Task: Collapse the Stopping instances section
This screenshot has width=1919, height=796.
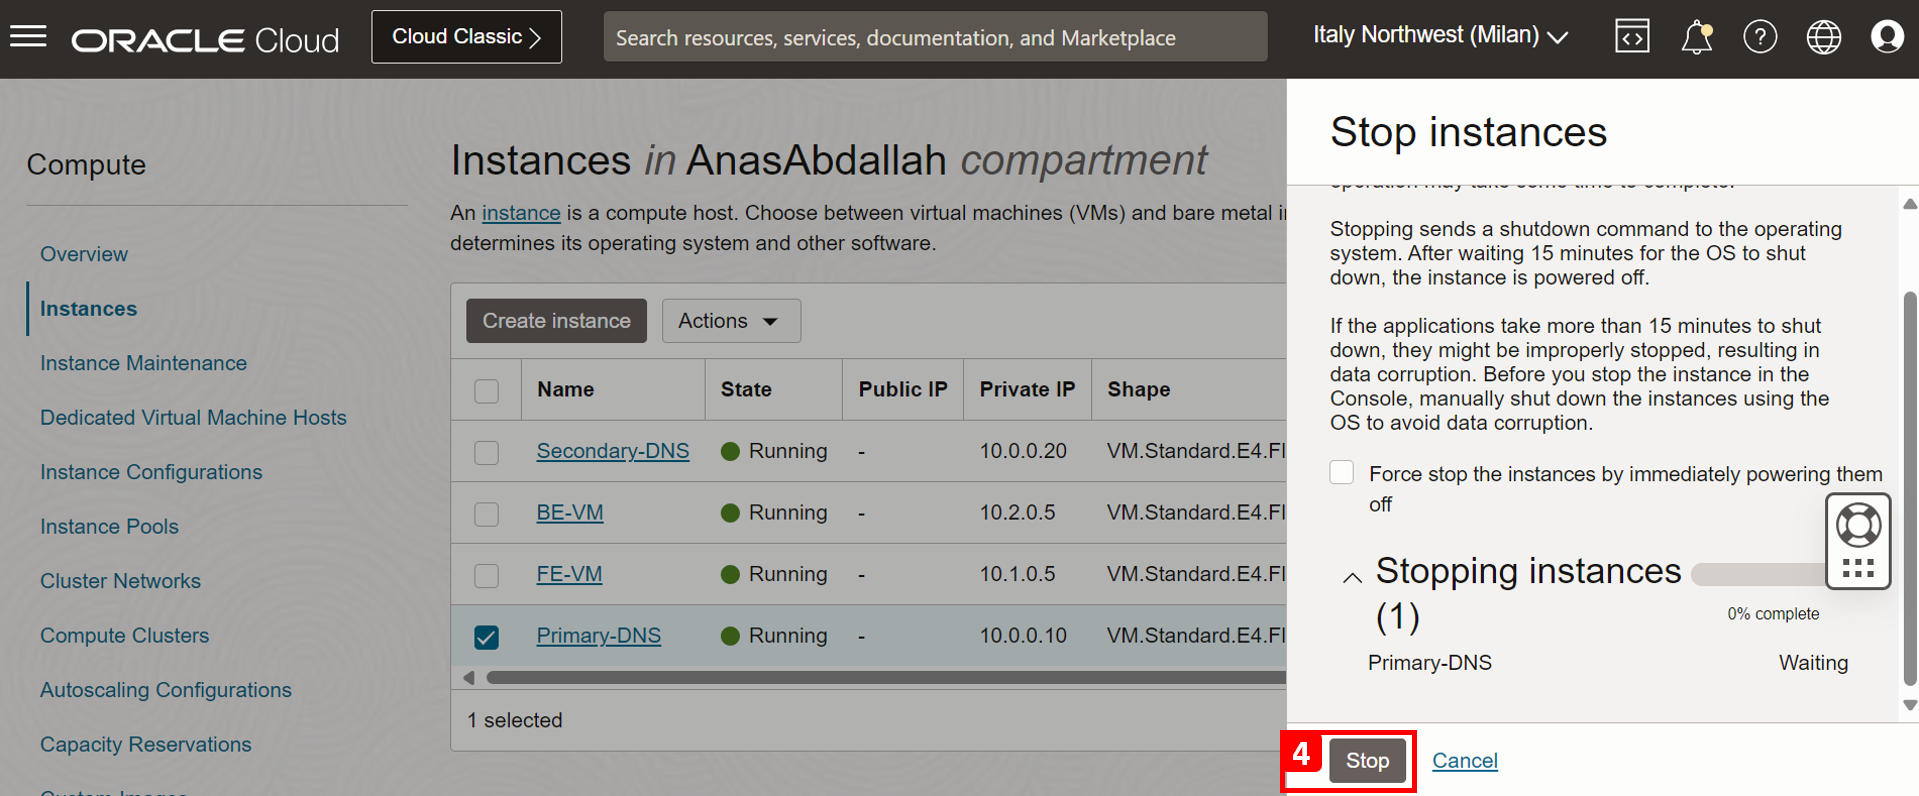Action: [1352, 577]
